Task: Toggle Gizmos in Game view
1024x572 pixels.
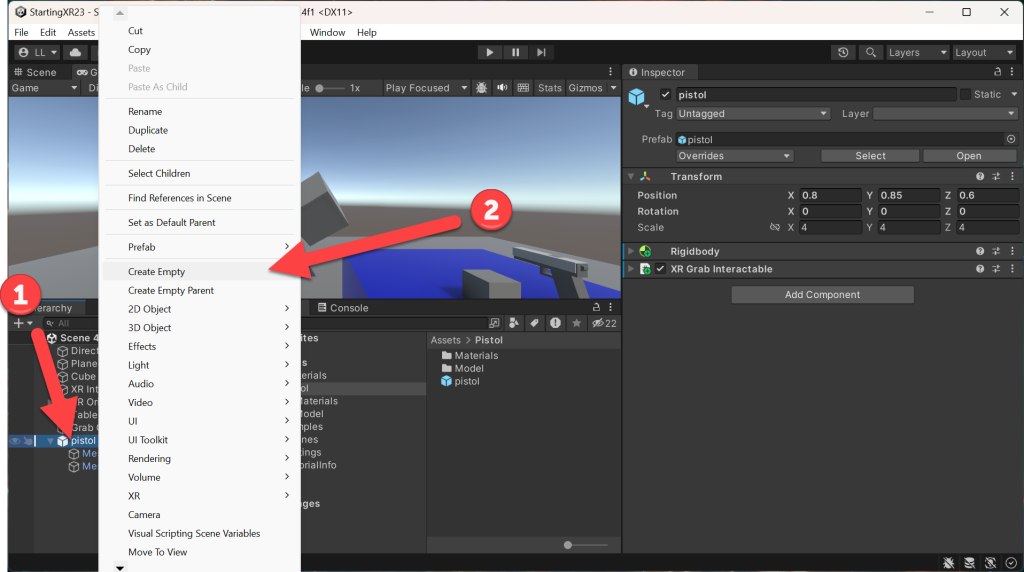Action: click(x=585, y=87)
